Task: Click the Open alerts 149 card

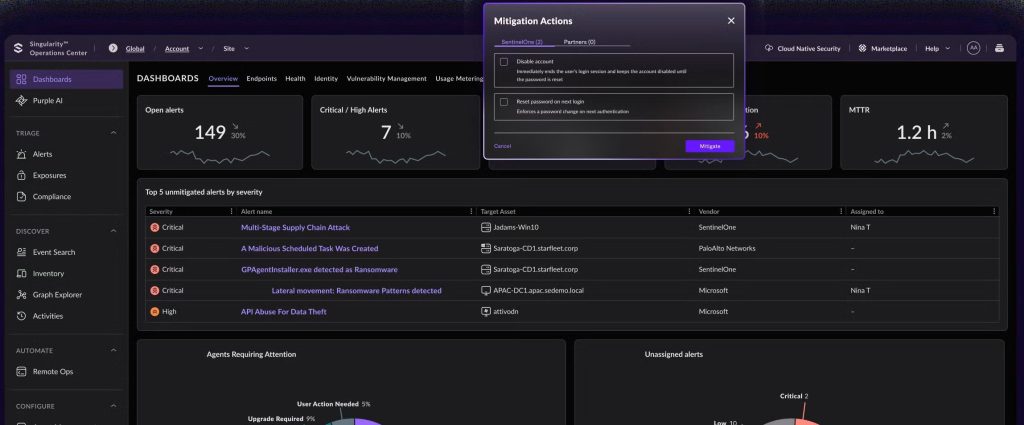Action: tap(220, 133)
